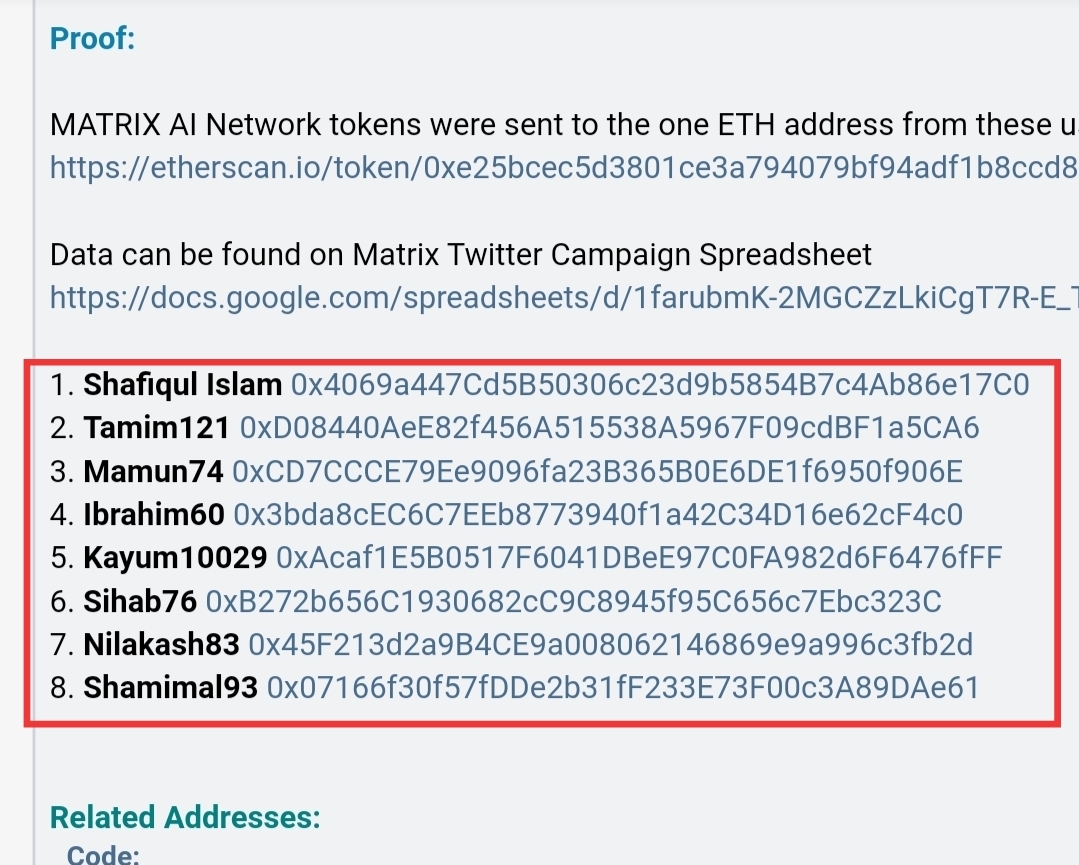Click Shamimal93's wallet address
Viewport: 1079px width, 865px height.
pyautogui.click(x=623, y=687)
